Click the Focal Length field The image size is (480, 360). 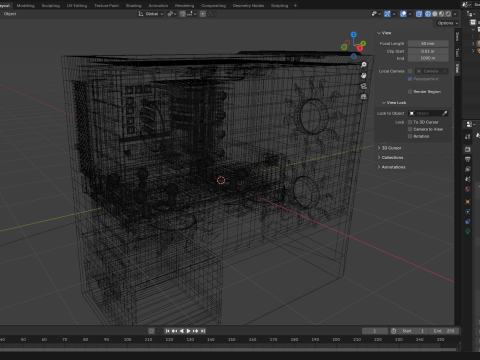[x=428, y=44]
